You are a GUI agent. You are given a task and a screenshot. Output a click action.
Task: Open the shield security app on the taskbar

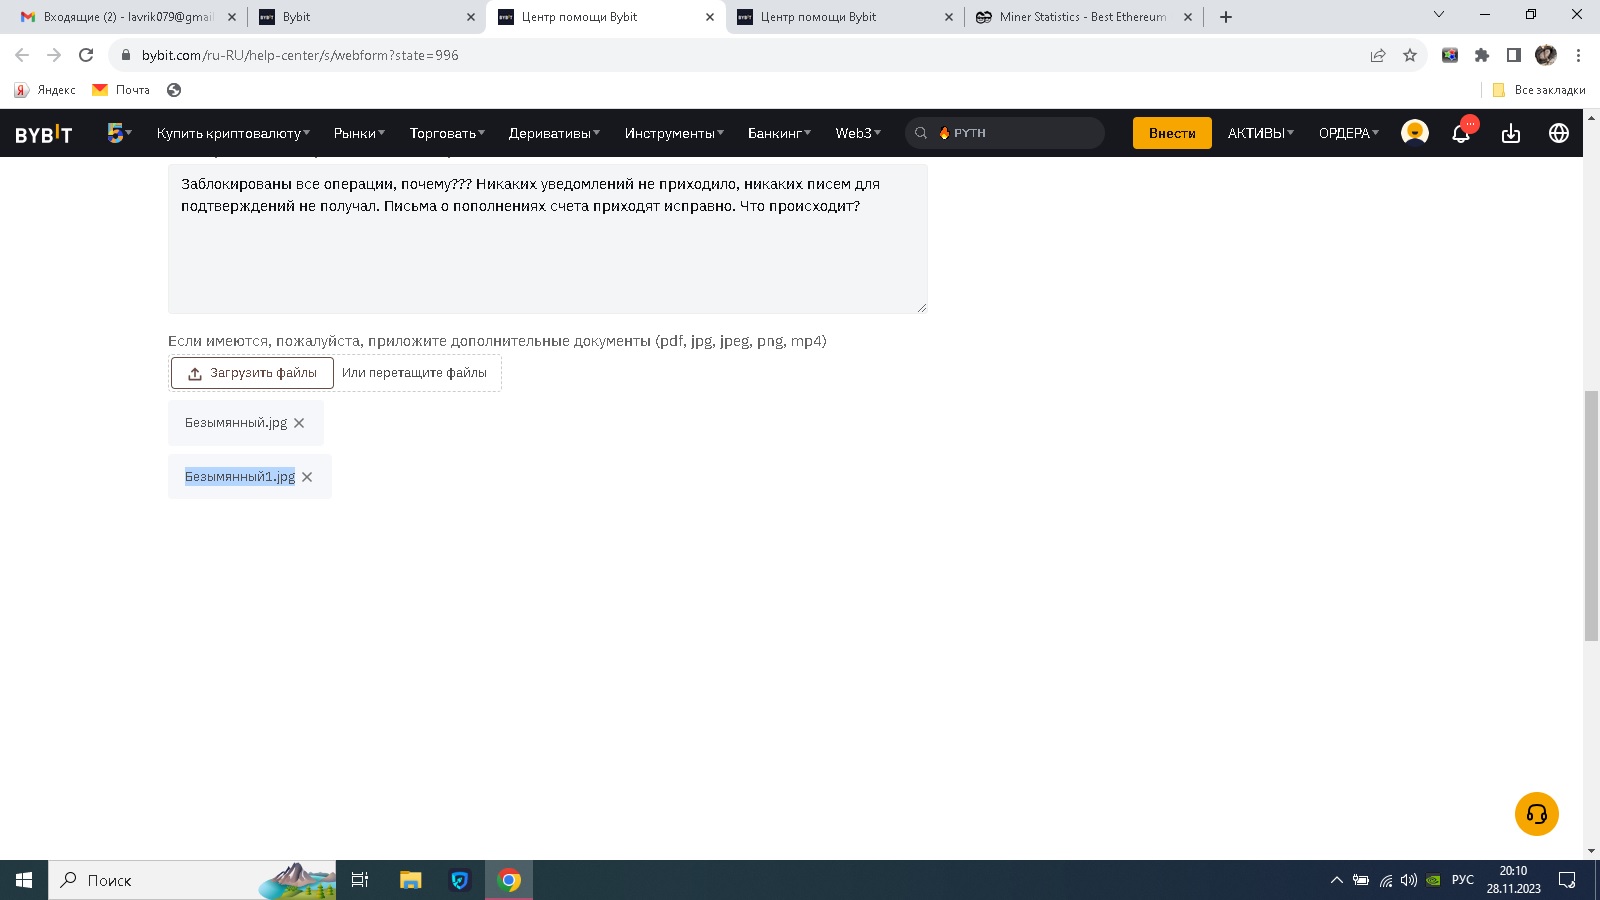coord(460,880)
